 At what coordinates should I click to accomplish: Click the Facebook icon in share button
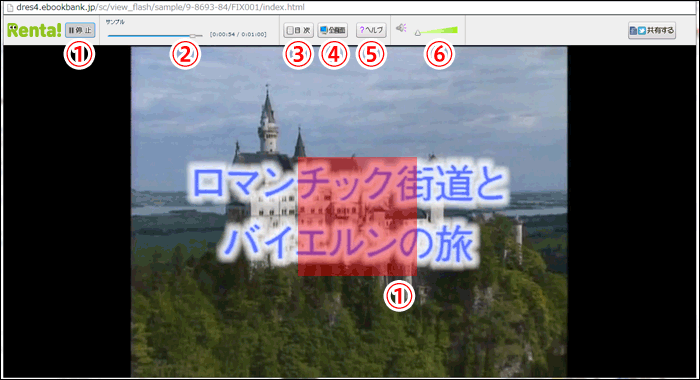point(633,30)
